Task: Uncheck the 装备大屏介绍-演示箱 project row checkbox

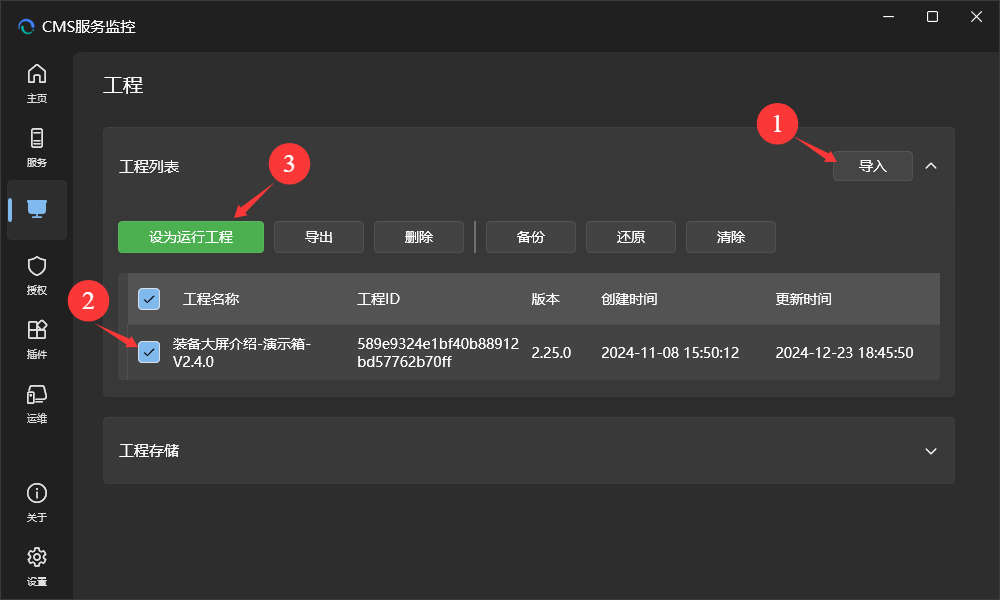Action: click(x=149, y=352)
